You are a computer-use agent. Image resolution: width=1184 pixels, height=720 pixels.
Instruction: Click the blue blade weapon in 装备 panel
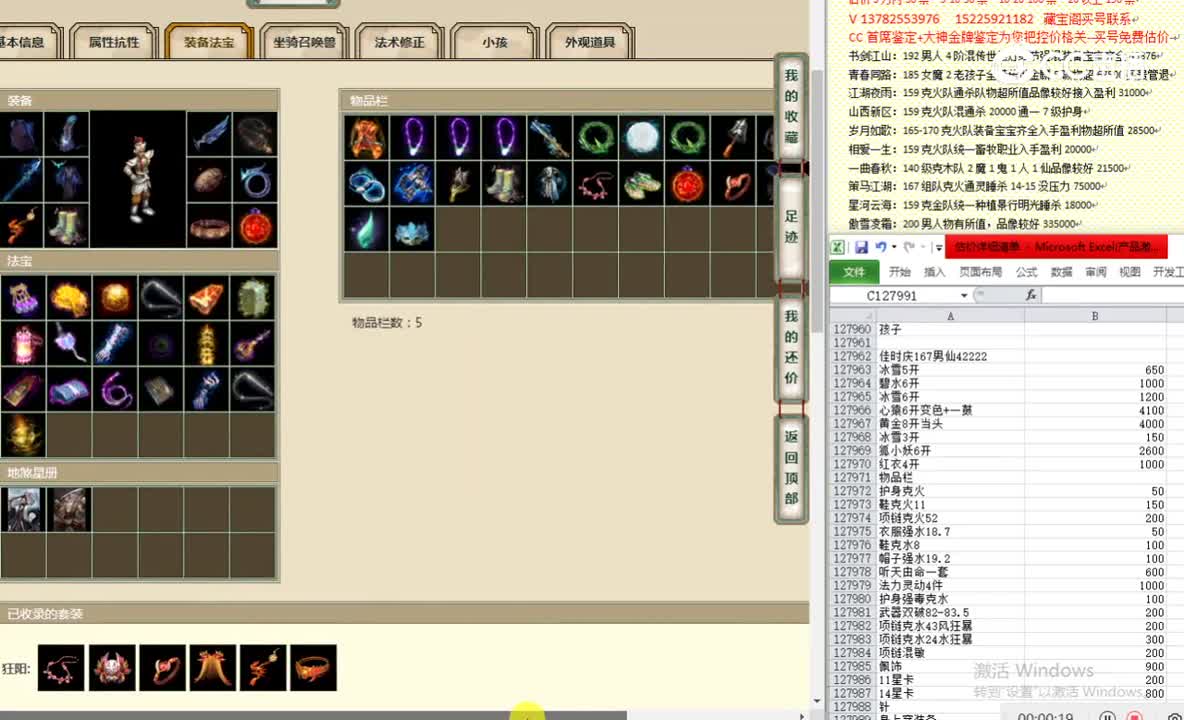pyautogui.click(x=209, y=134)
